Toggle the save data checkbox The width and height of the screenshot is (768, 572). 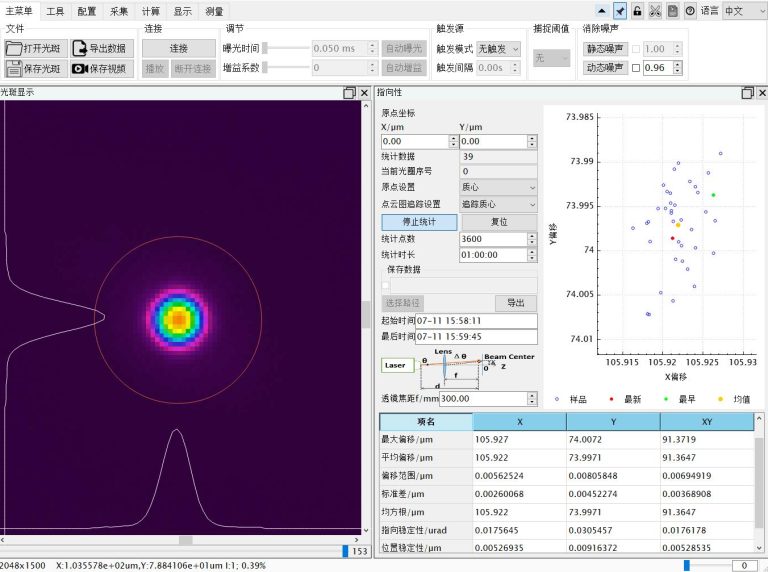coord(386,285)
